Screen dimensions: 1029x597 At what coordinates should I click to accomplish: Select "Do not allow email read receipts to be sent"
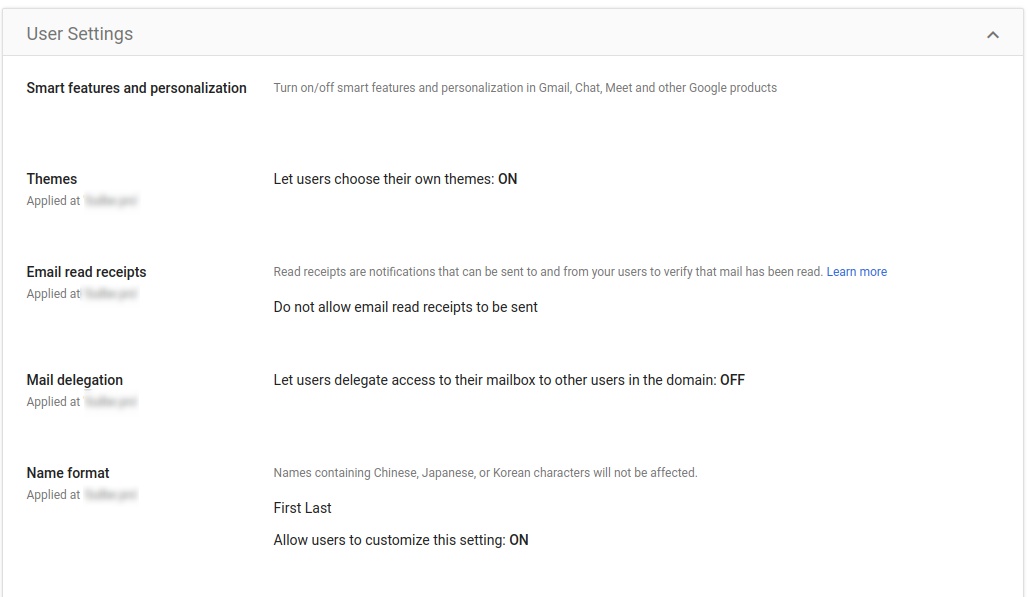404,306
